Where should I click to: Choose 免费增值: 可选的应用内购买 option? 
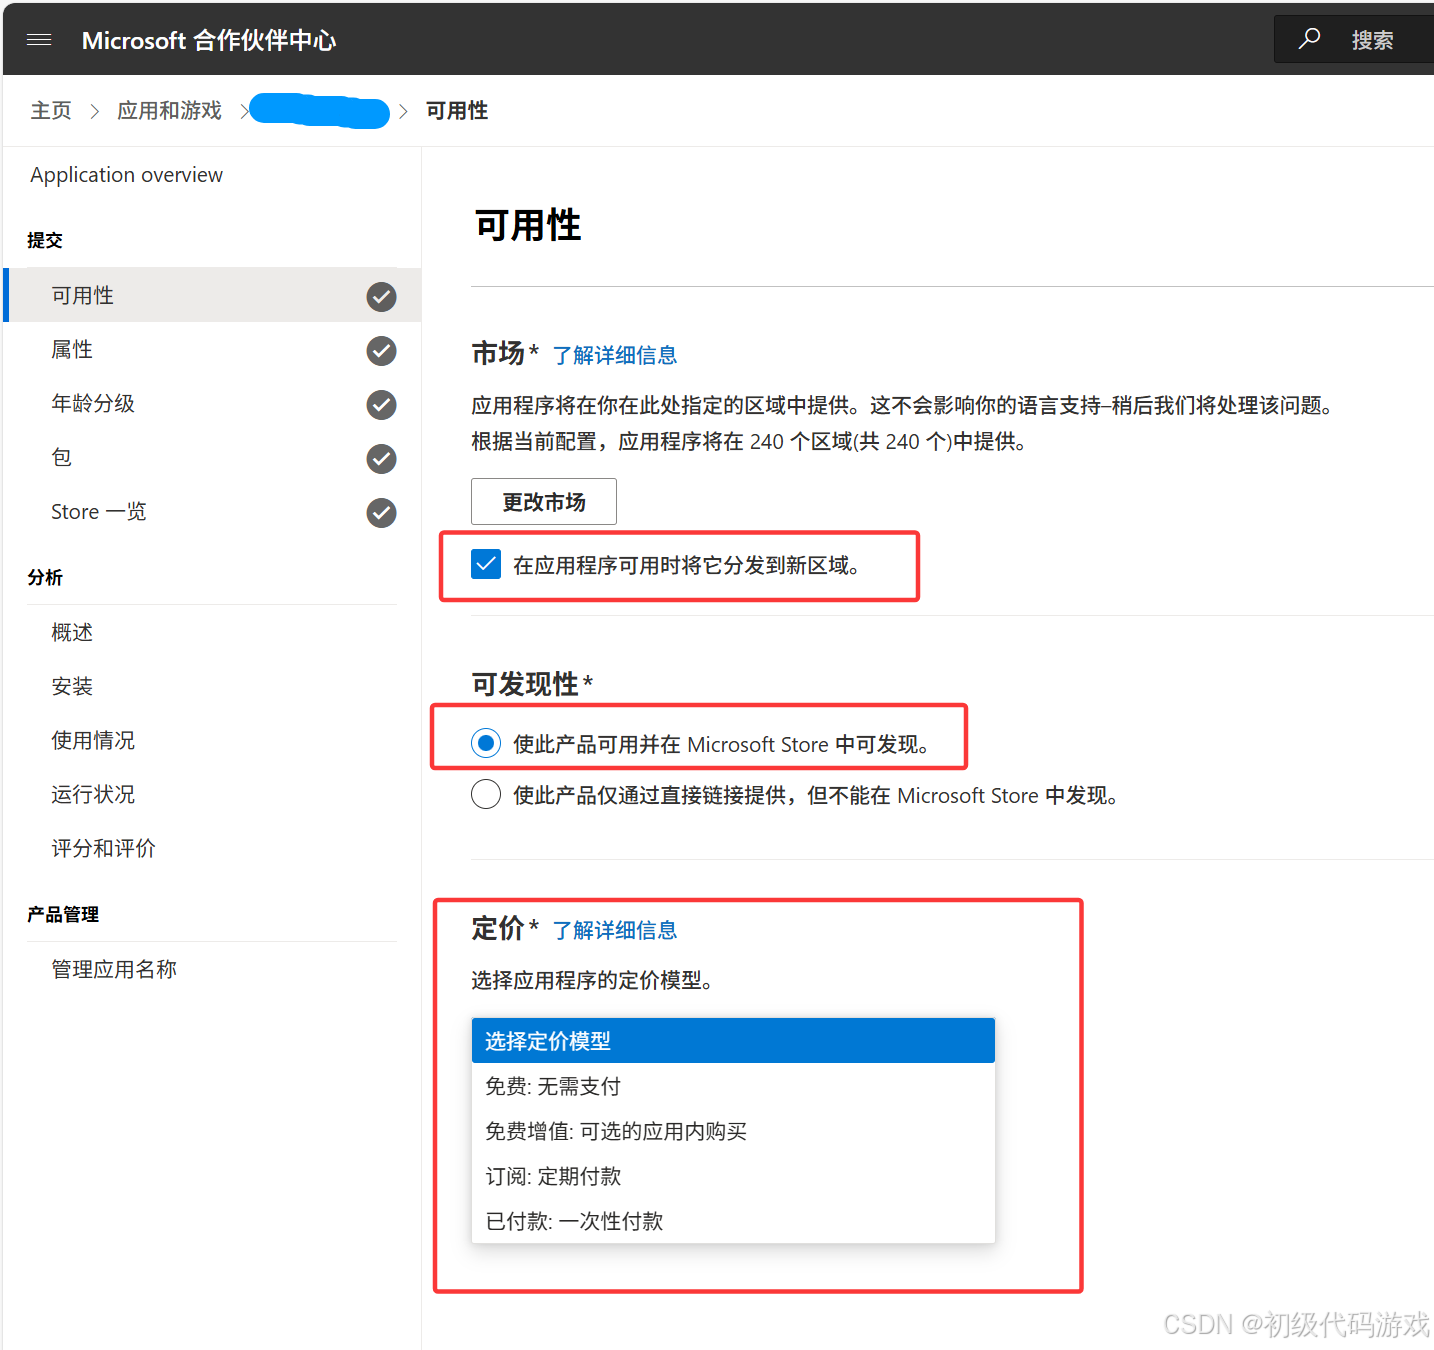pos(733,1131)
